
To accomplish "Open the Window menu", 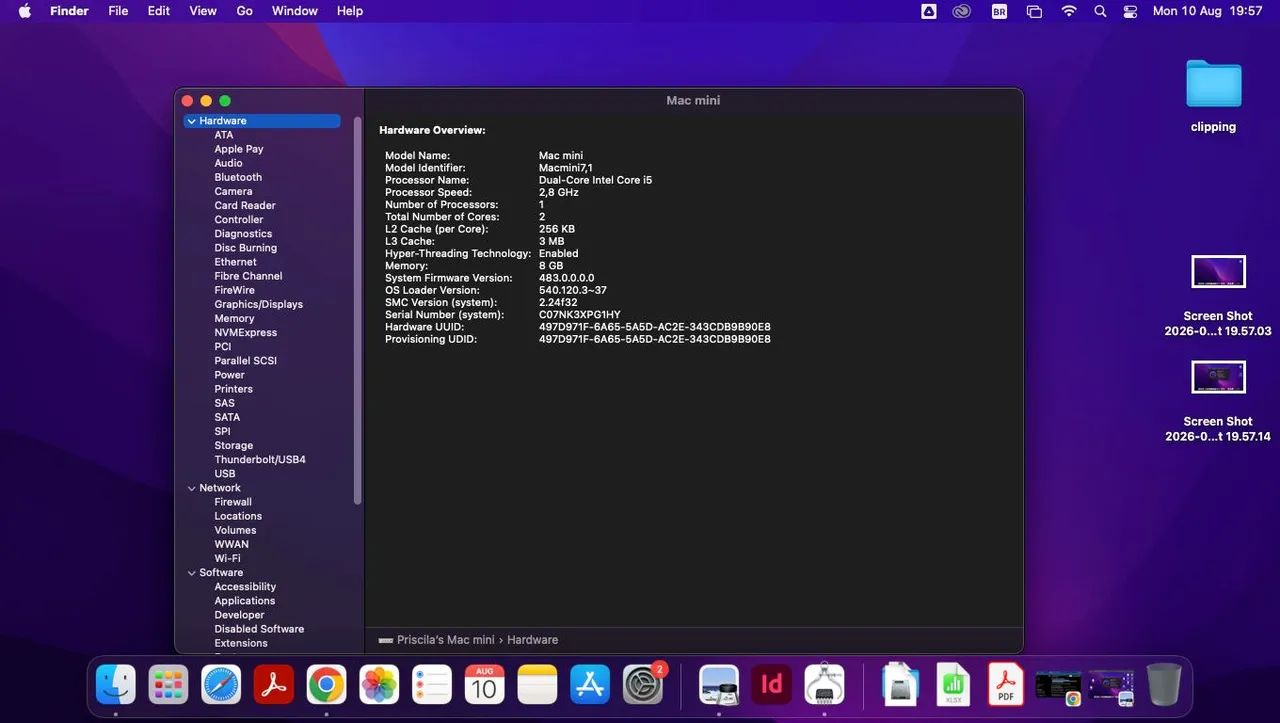I will [295, 11].
